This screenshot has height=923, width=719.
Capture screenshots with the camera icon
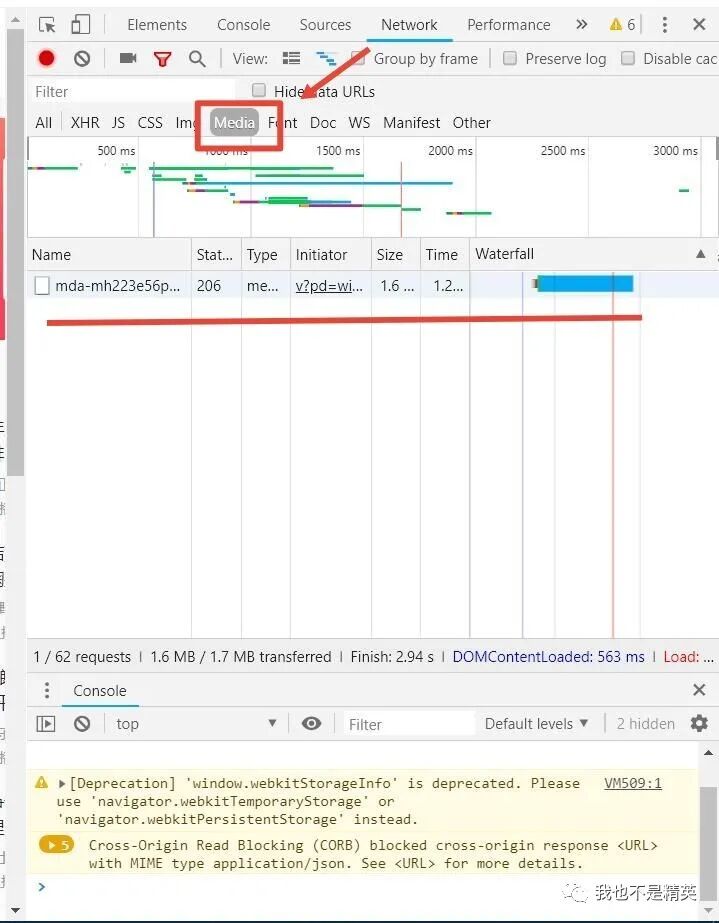pos(128,58)
